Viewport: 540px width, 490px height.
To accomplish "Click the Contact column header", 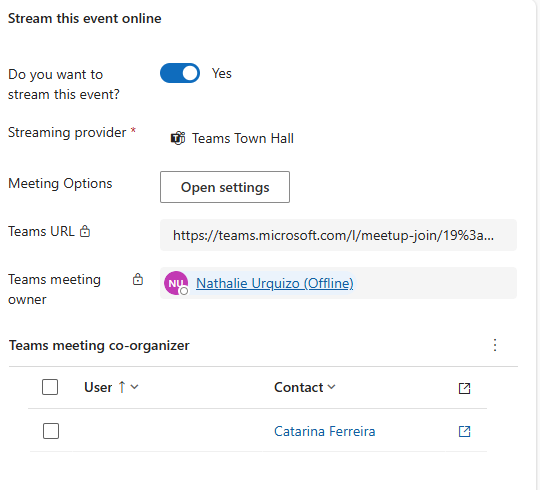I will 299,387.
